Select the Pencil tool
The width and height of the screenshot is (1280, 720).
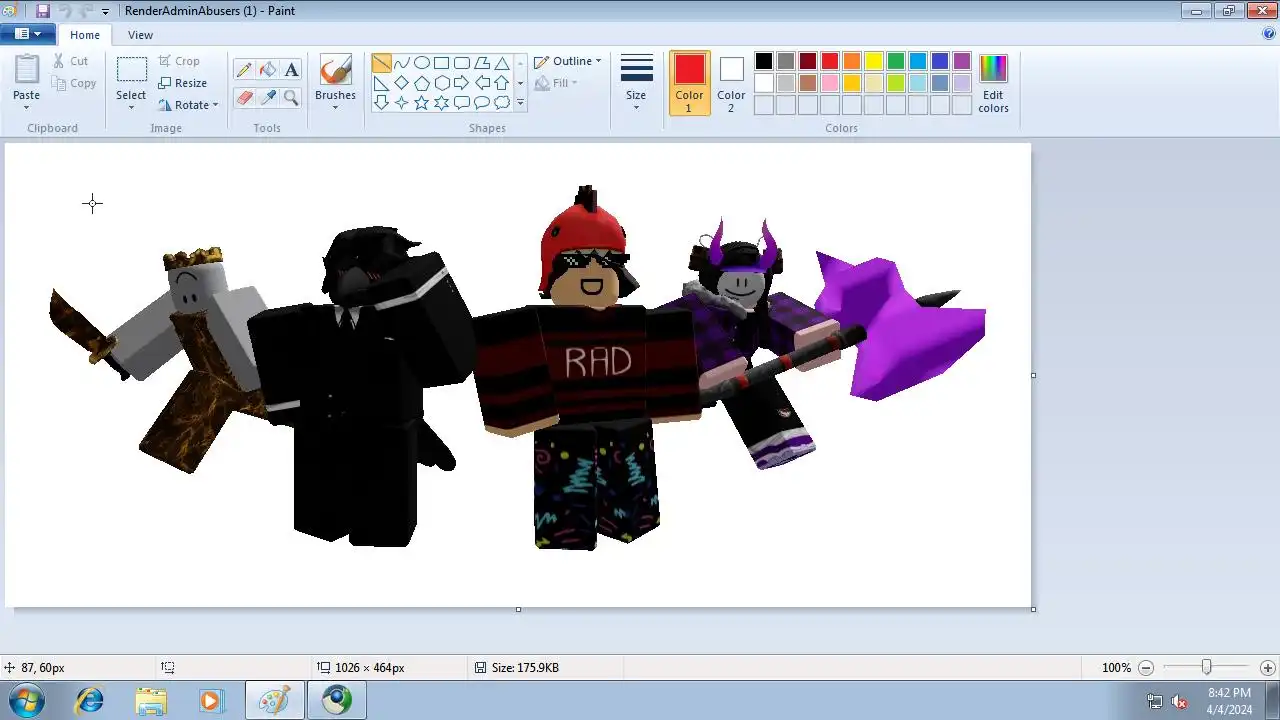click(x=244, y=70)
